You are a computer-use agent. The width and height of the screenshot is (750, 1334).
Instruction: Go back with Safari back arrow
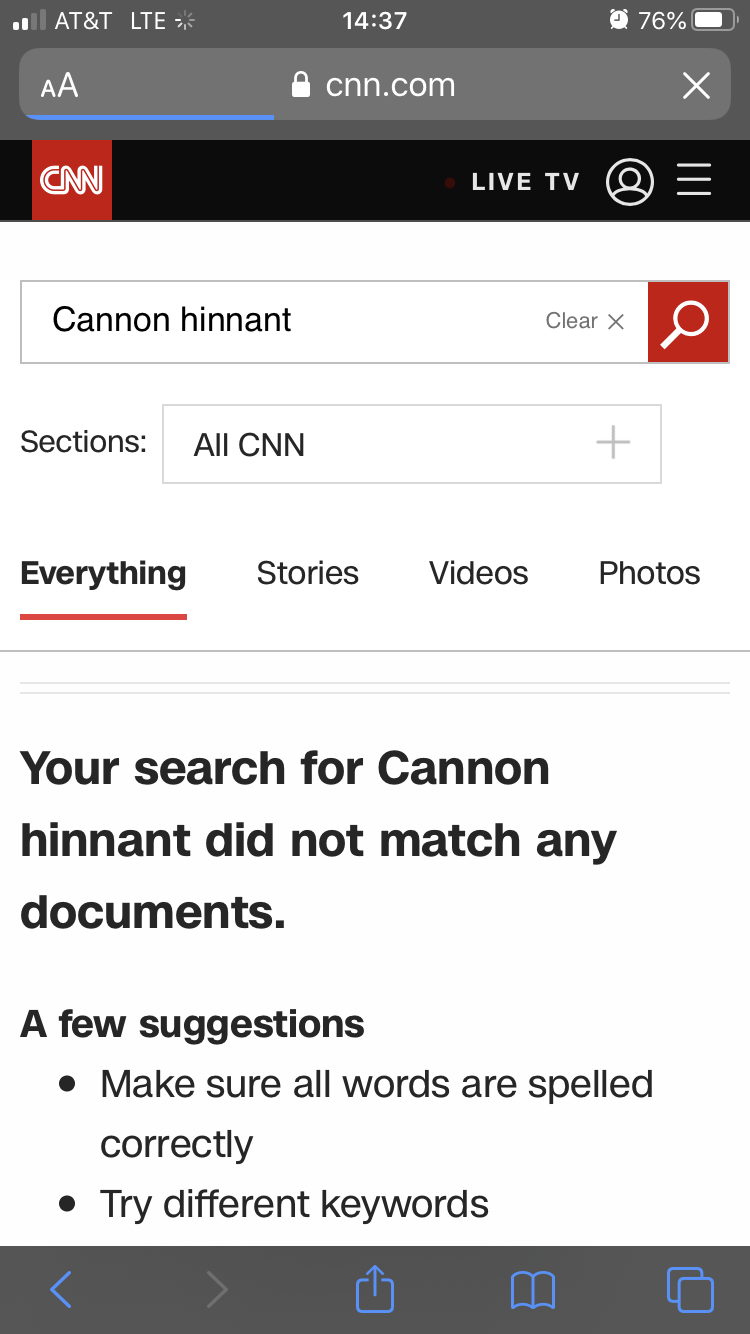pyautogui.click(x=61, y=1289)
